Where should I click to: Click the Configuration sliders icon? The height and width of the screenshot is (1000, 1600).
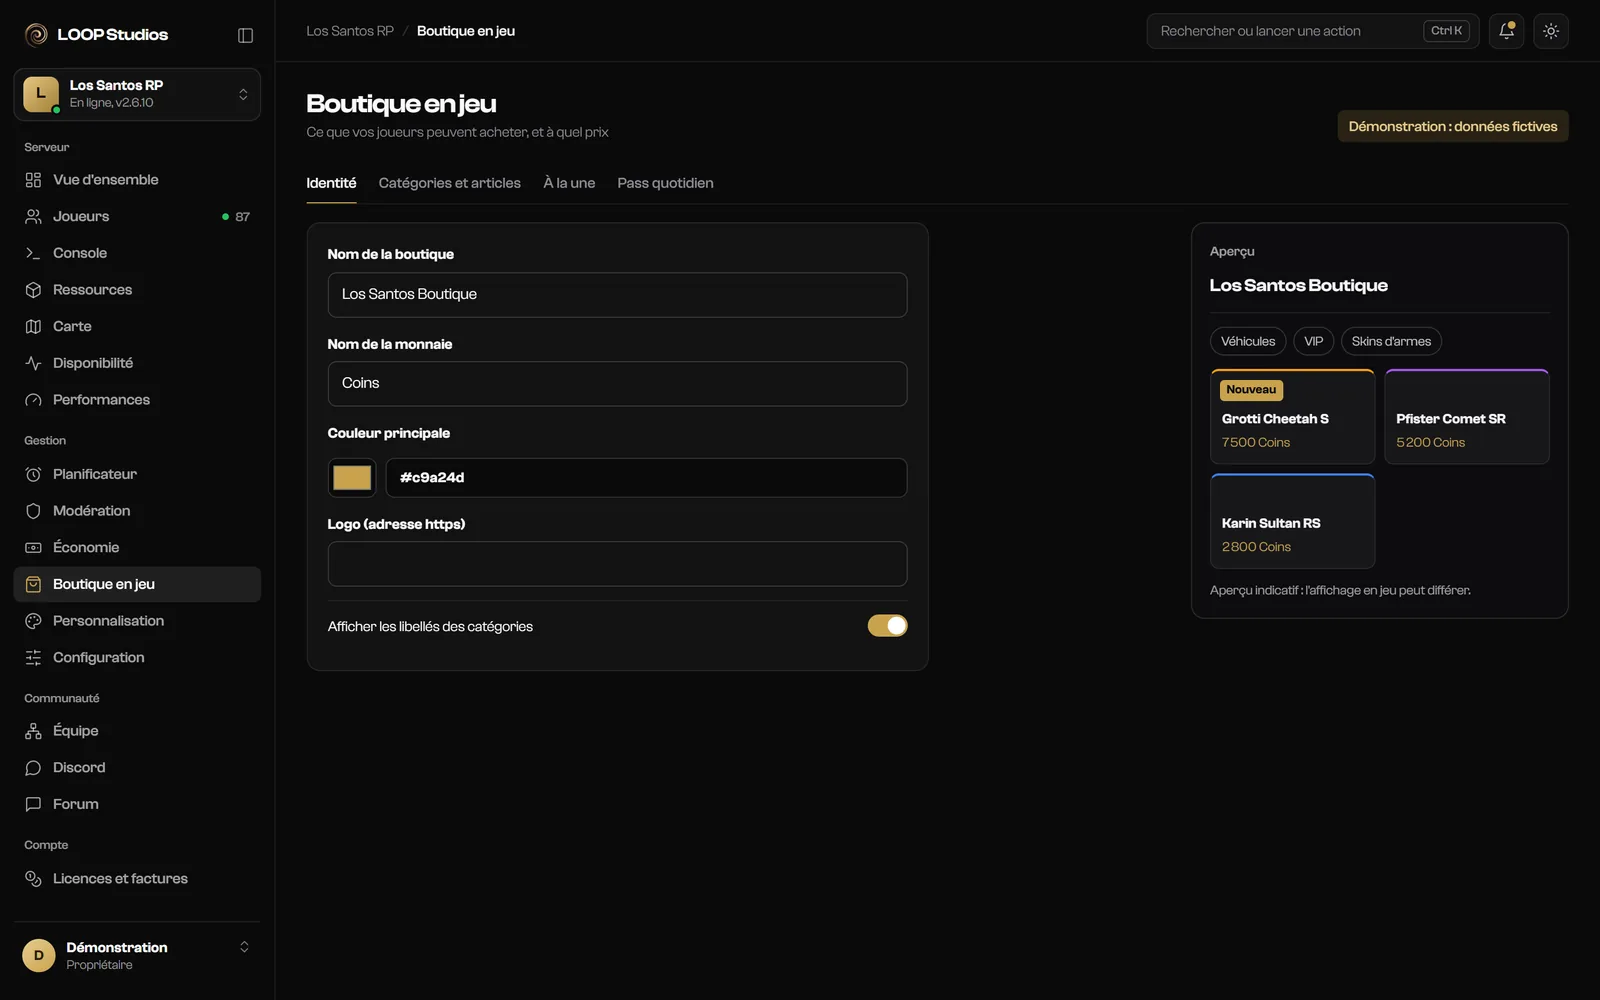(33, 657)
